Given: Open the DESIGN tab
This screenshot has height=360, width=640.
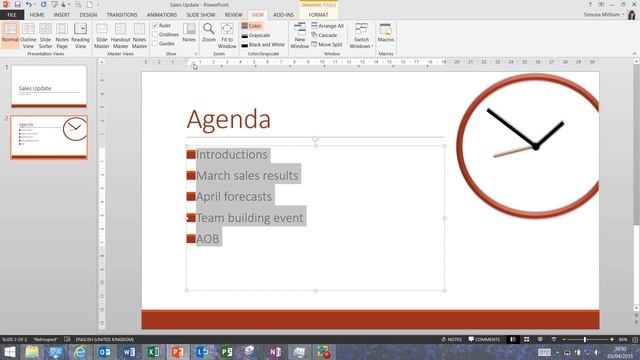Looking at the screenshot, I should [88, 15].
